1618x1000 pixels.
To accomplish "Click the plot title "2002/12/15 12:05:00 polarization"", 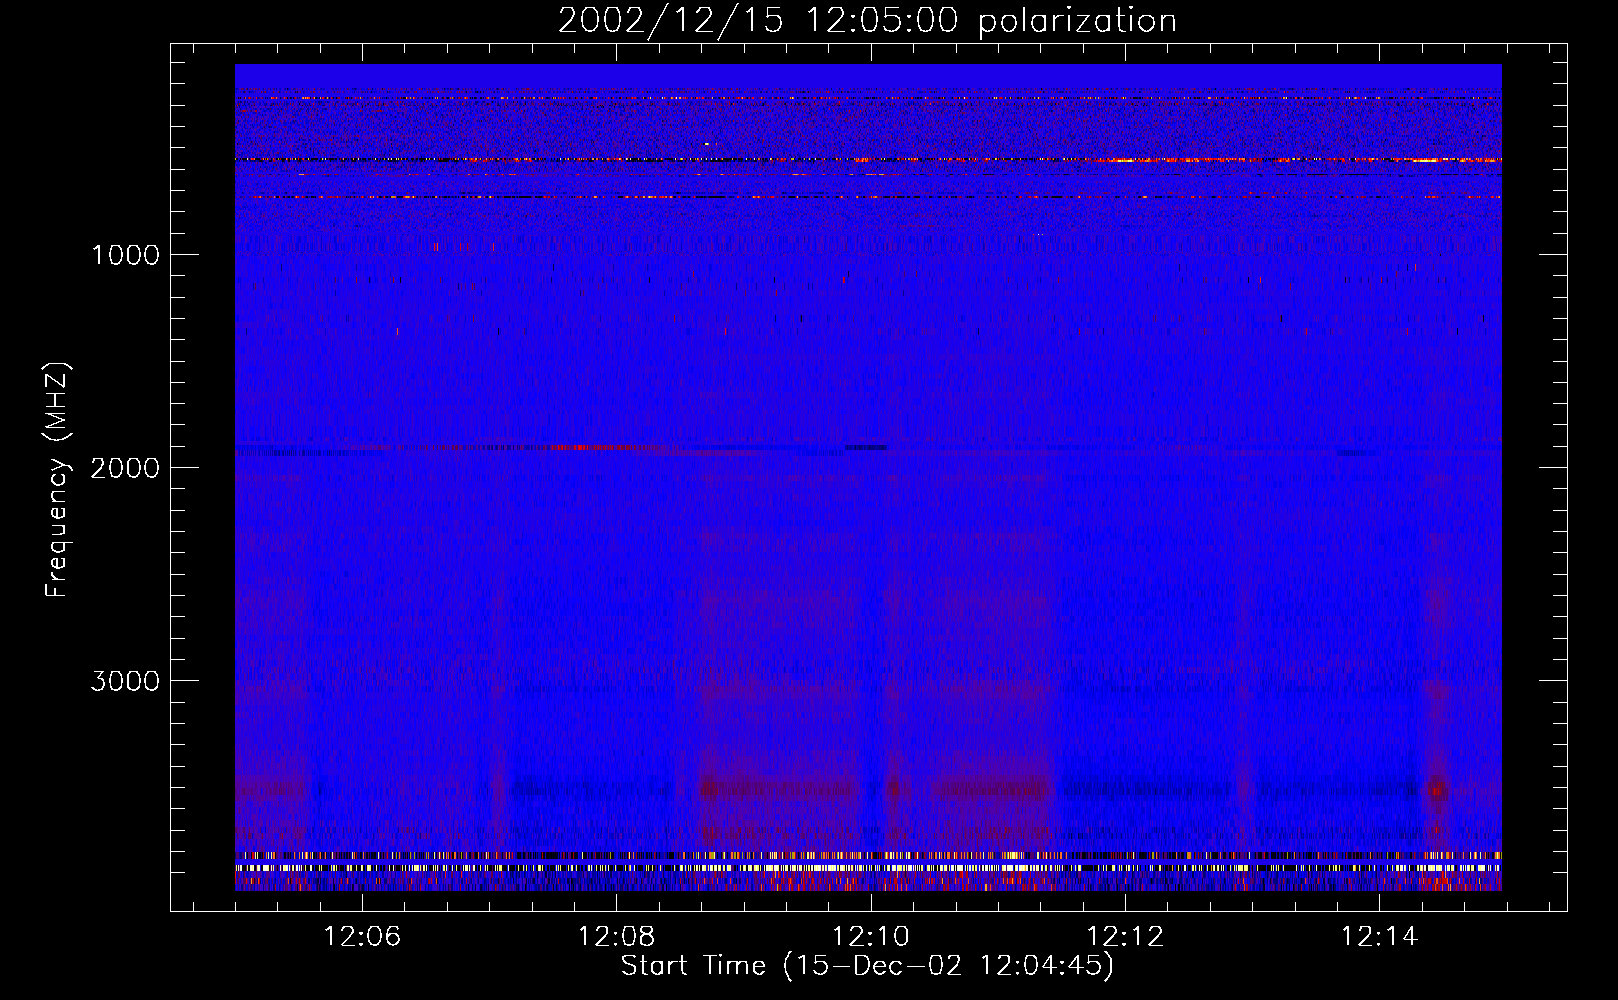I will 867,21.
